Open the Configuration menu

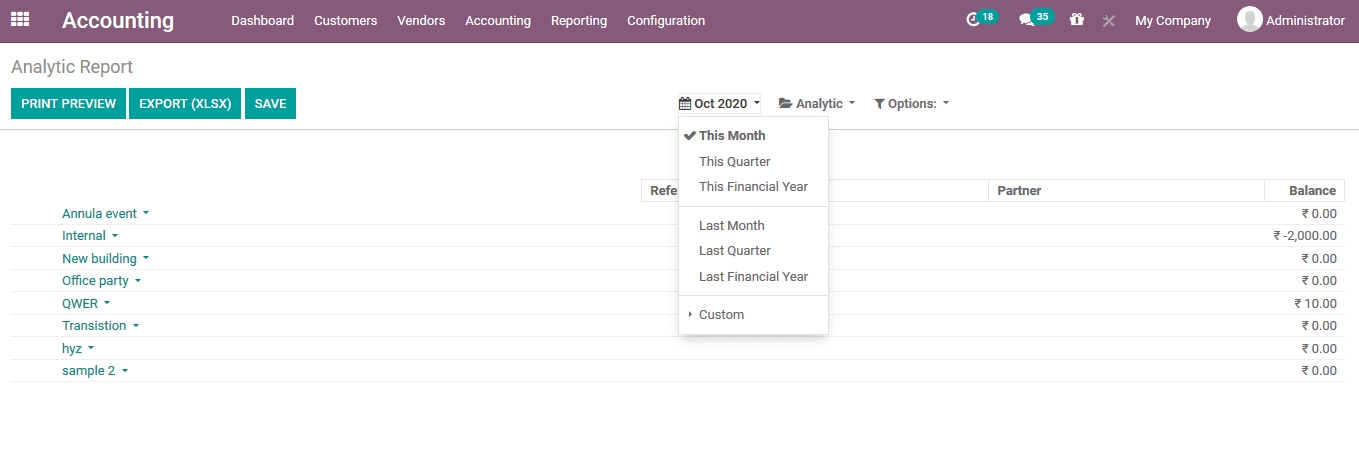click(x=665, y=21)
